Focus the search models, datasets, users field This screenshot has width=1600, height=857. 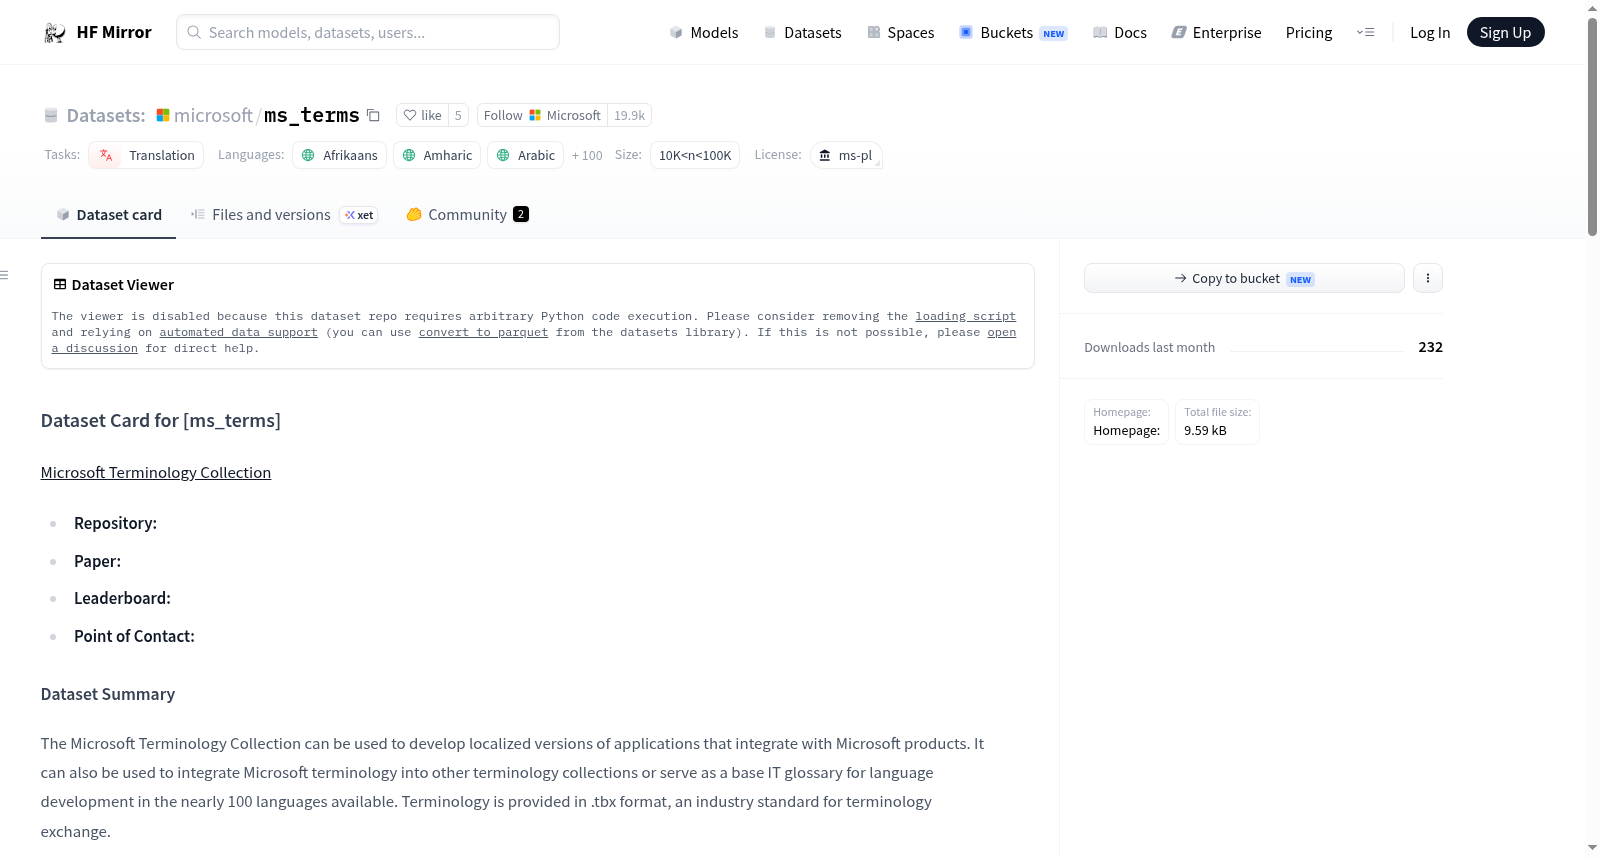pos(368,32)
